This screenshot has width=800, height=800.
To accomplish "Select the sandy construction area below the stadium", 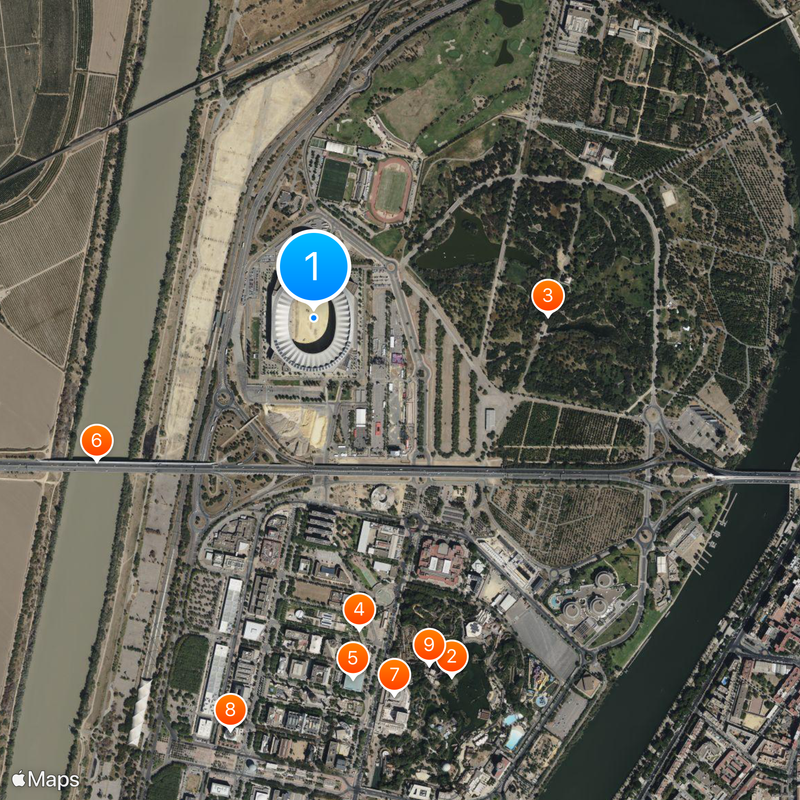I will tap(297, 424).
